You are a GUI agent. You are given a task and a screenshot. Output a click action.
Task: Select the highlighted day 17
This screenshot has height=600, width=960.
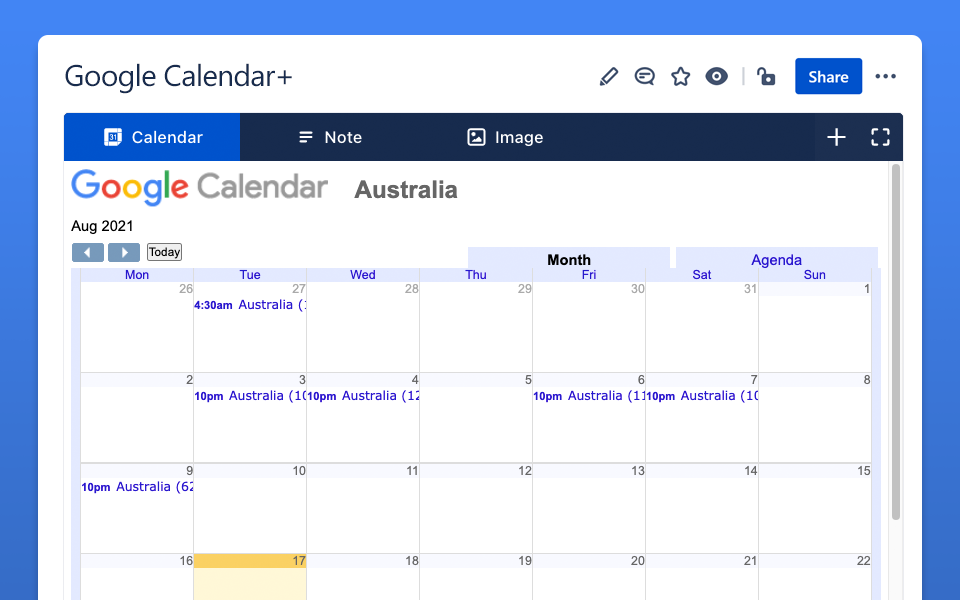click(250, 577)
